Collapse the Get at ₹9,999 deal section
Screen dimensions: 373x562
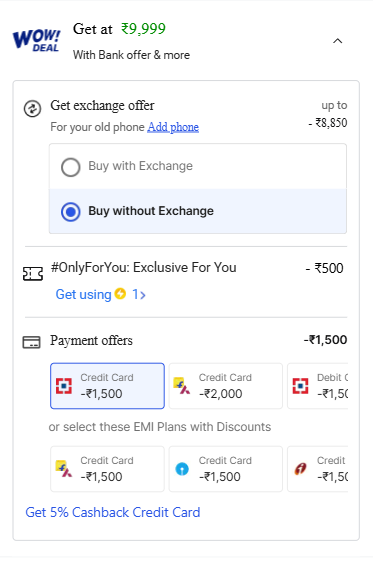[338, 41]
